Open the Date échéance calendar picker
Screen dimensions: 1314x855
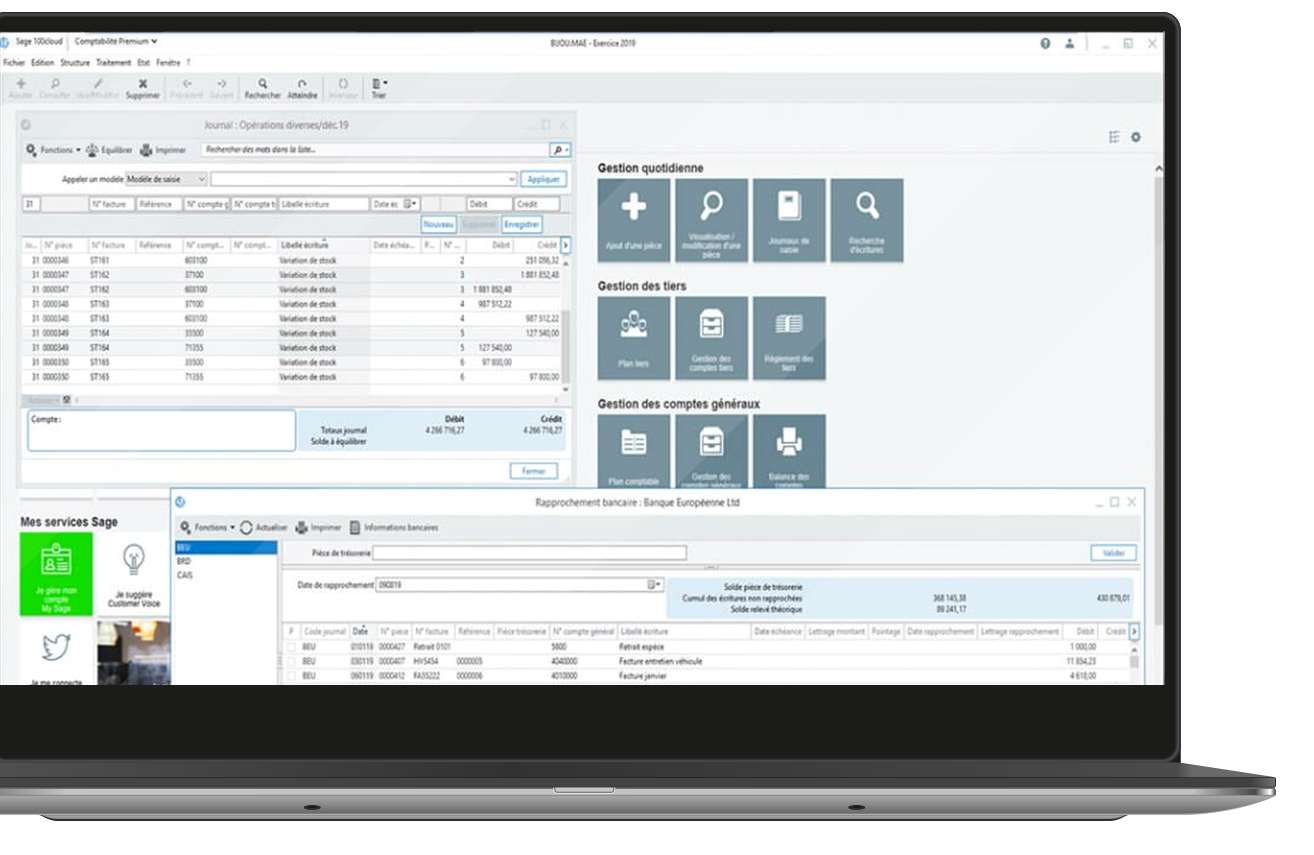click(x=411, y=204)
